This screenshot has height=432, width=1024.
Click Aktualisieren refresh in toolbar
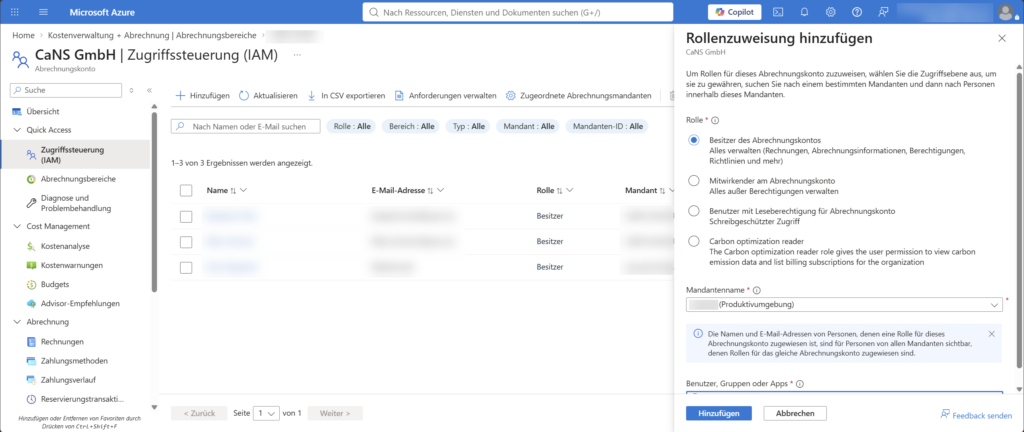[268, 95]
